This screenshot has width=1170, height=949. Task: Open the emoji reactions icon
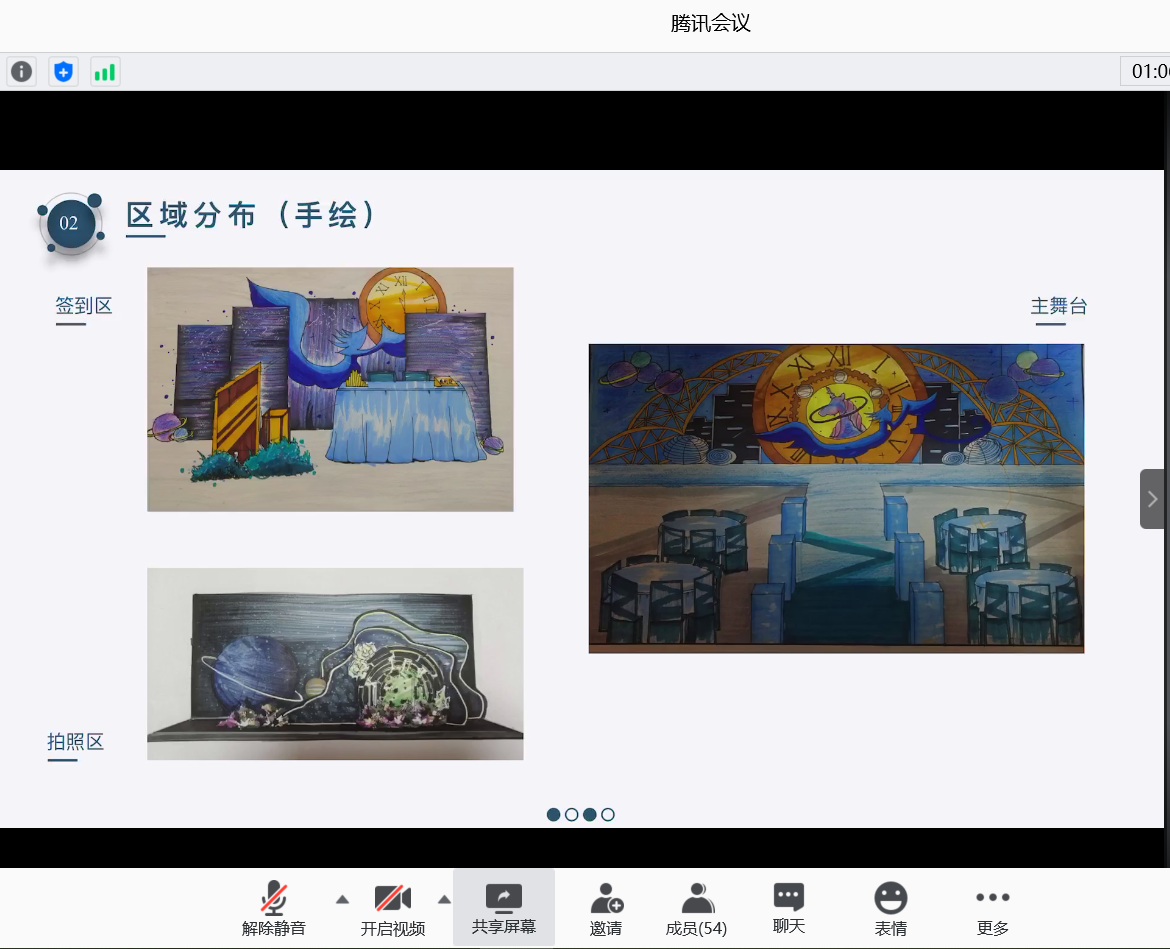pos(890,908)
